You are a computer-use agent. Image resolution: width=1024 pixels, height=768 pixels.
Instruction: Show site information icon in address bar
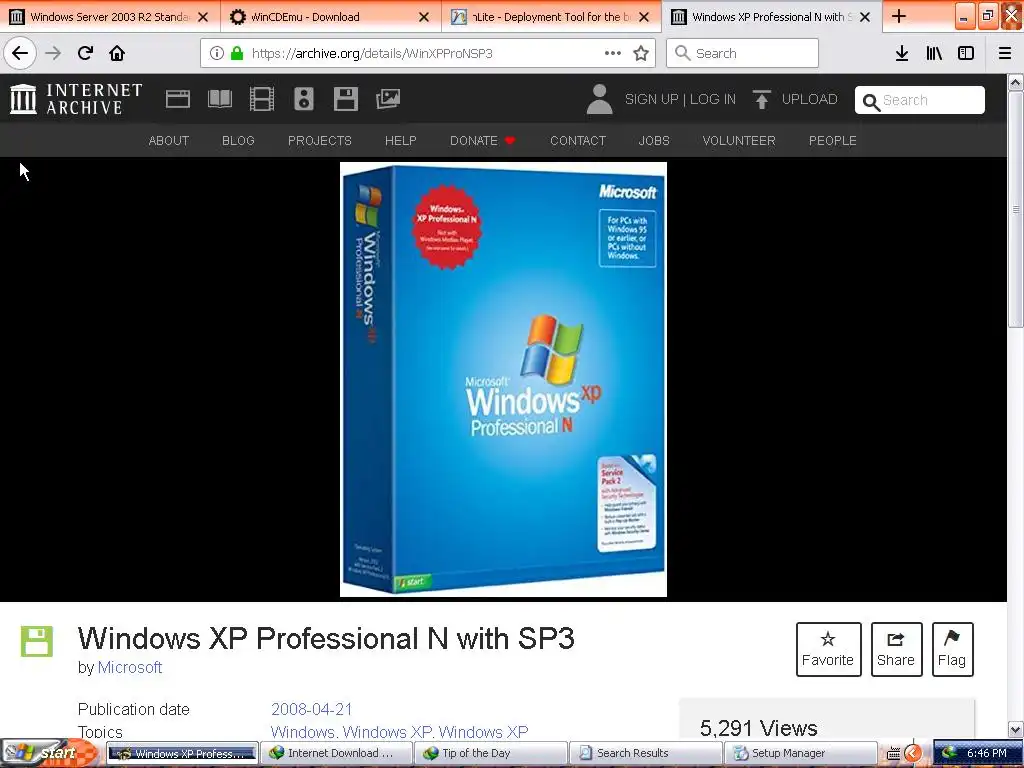coord(217,53)
